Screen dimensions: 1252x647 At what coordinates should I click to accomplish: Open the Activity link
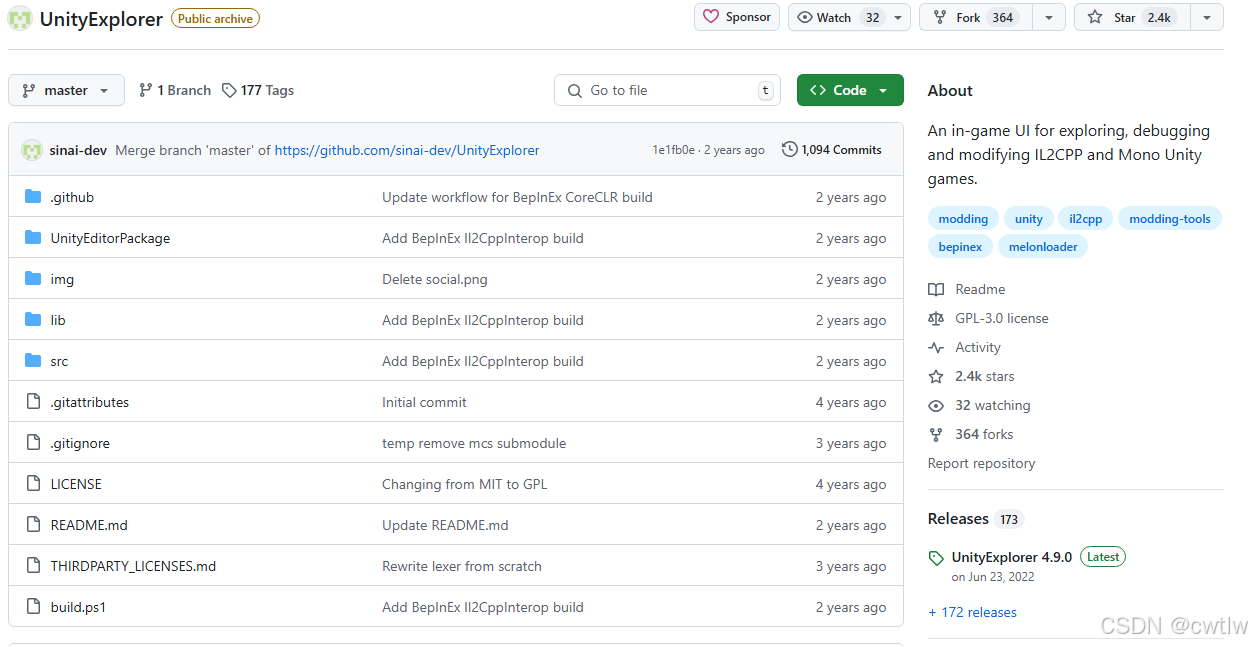965,347
